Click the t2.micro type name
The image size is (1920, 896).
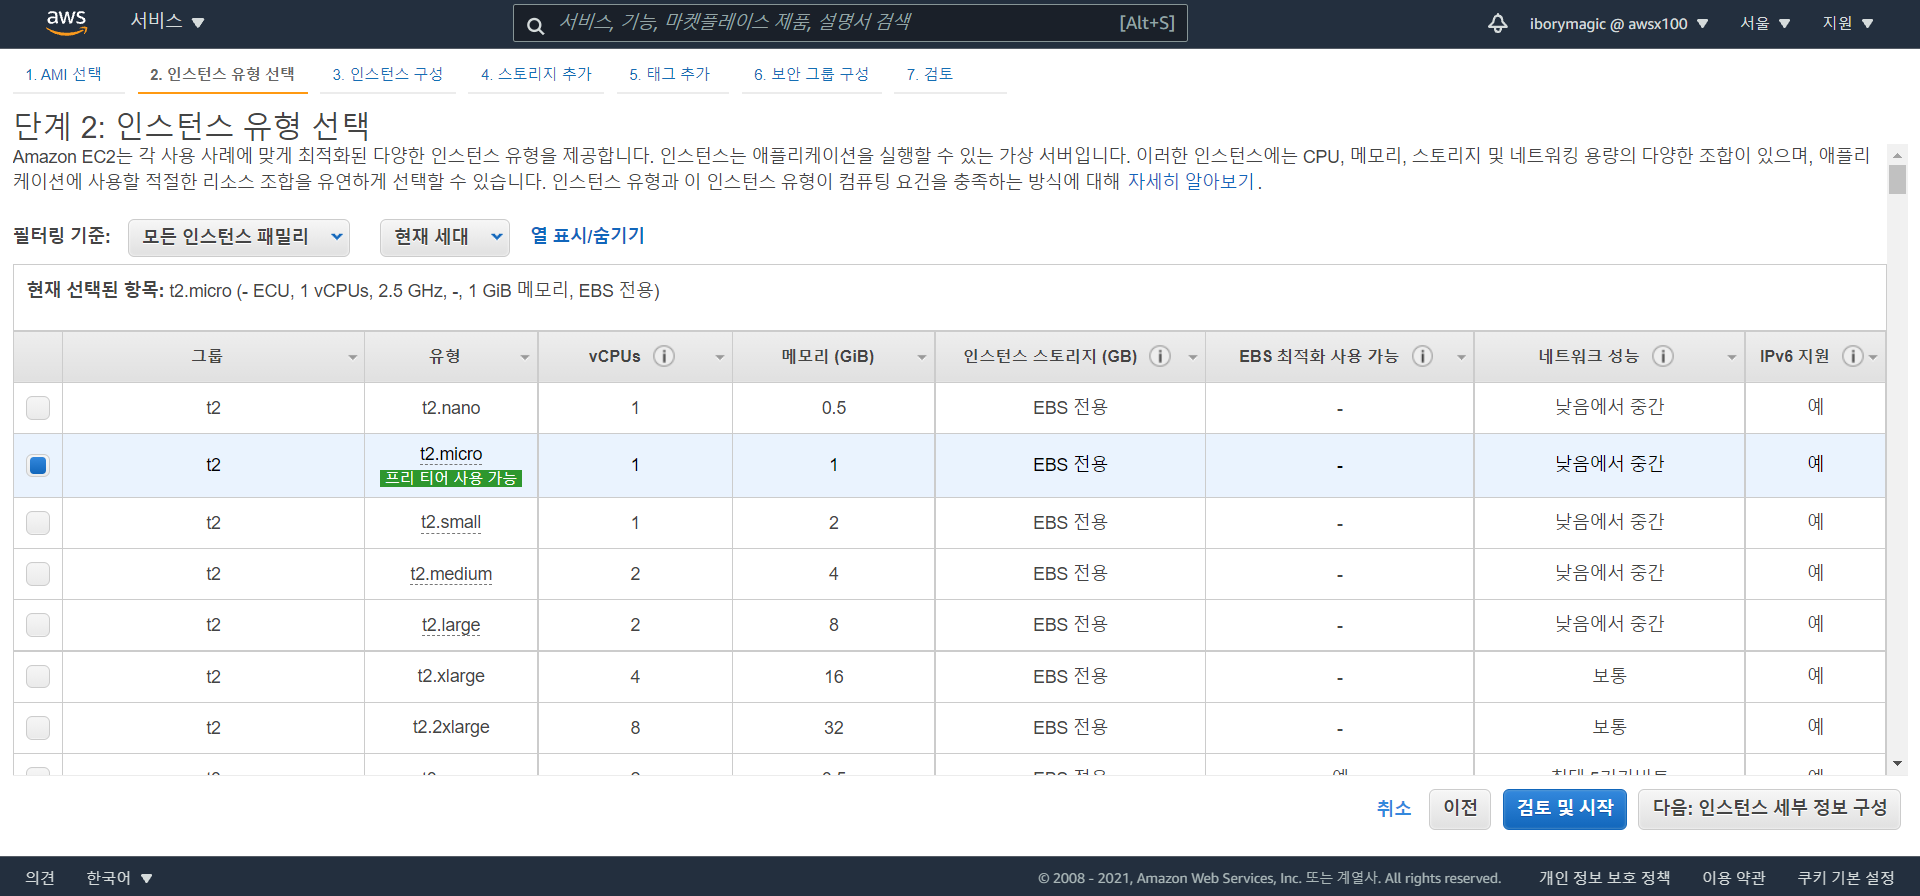pyautogui.click(x=451, y=454)
